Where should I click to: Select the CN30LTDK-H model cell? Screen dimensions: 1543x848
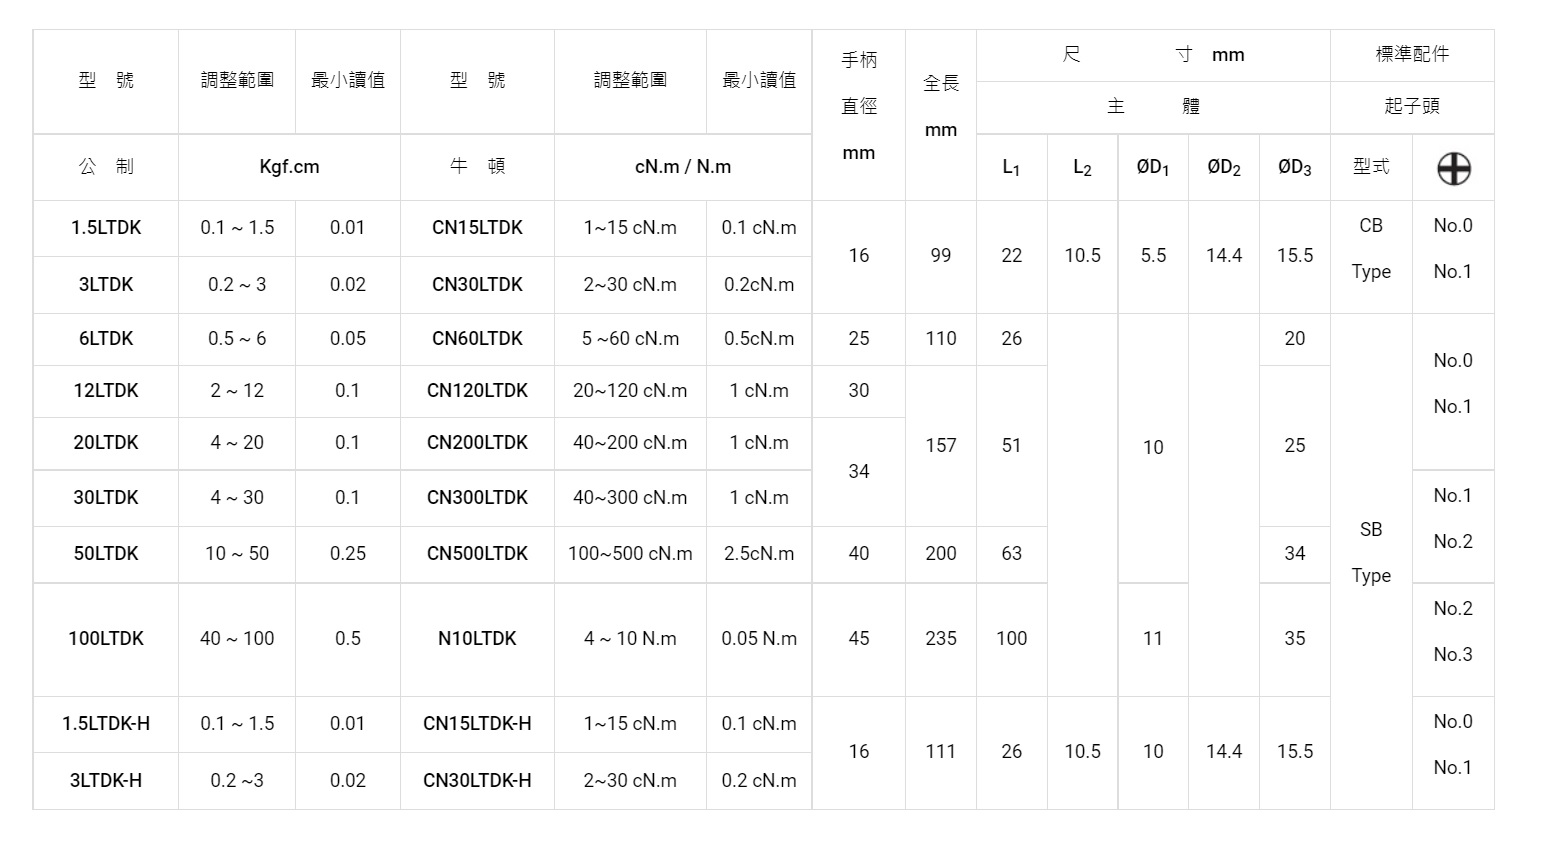(x=477, y=781)
